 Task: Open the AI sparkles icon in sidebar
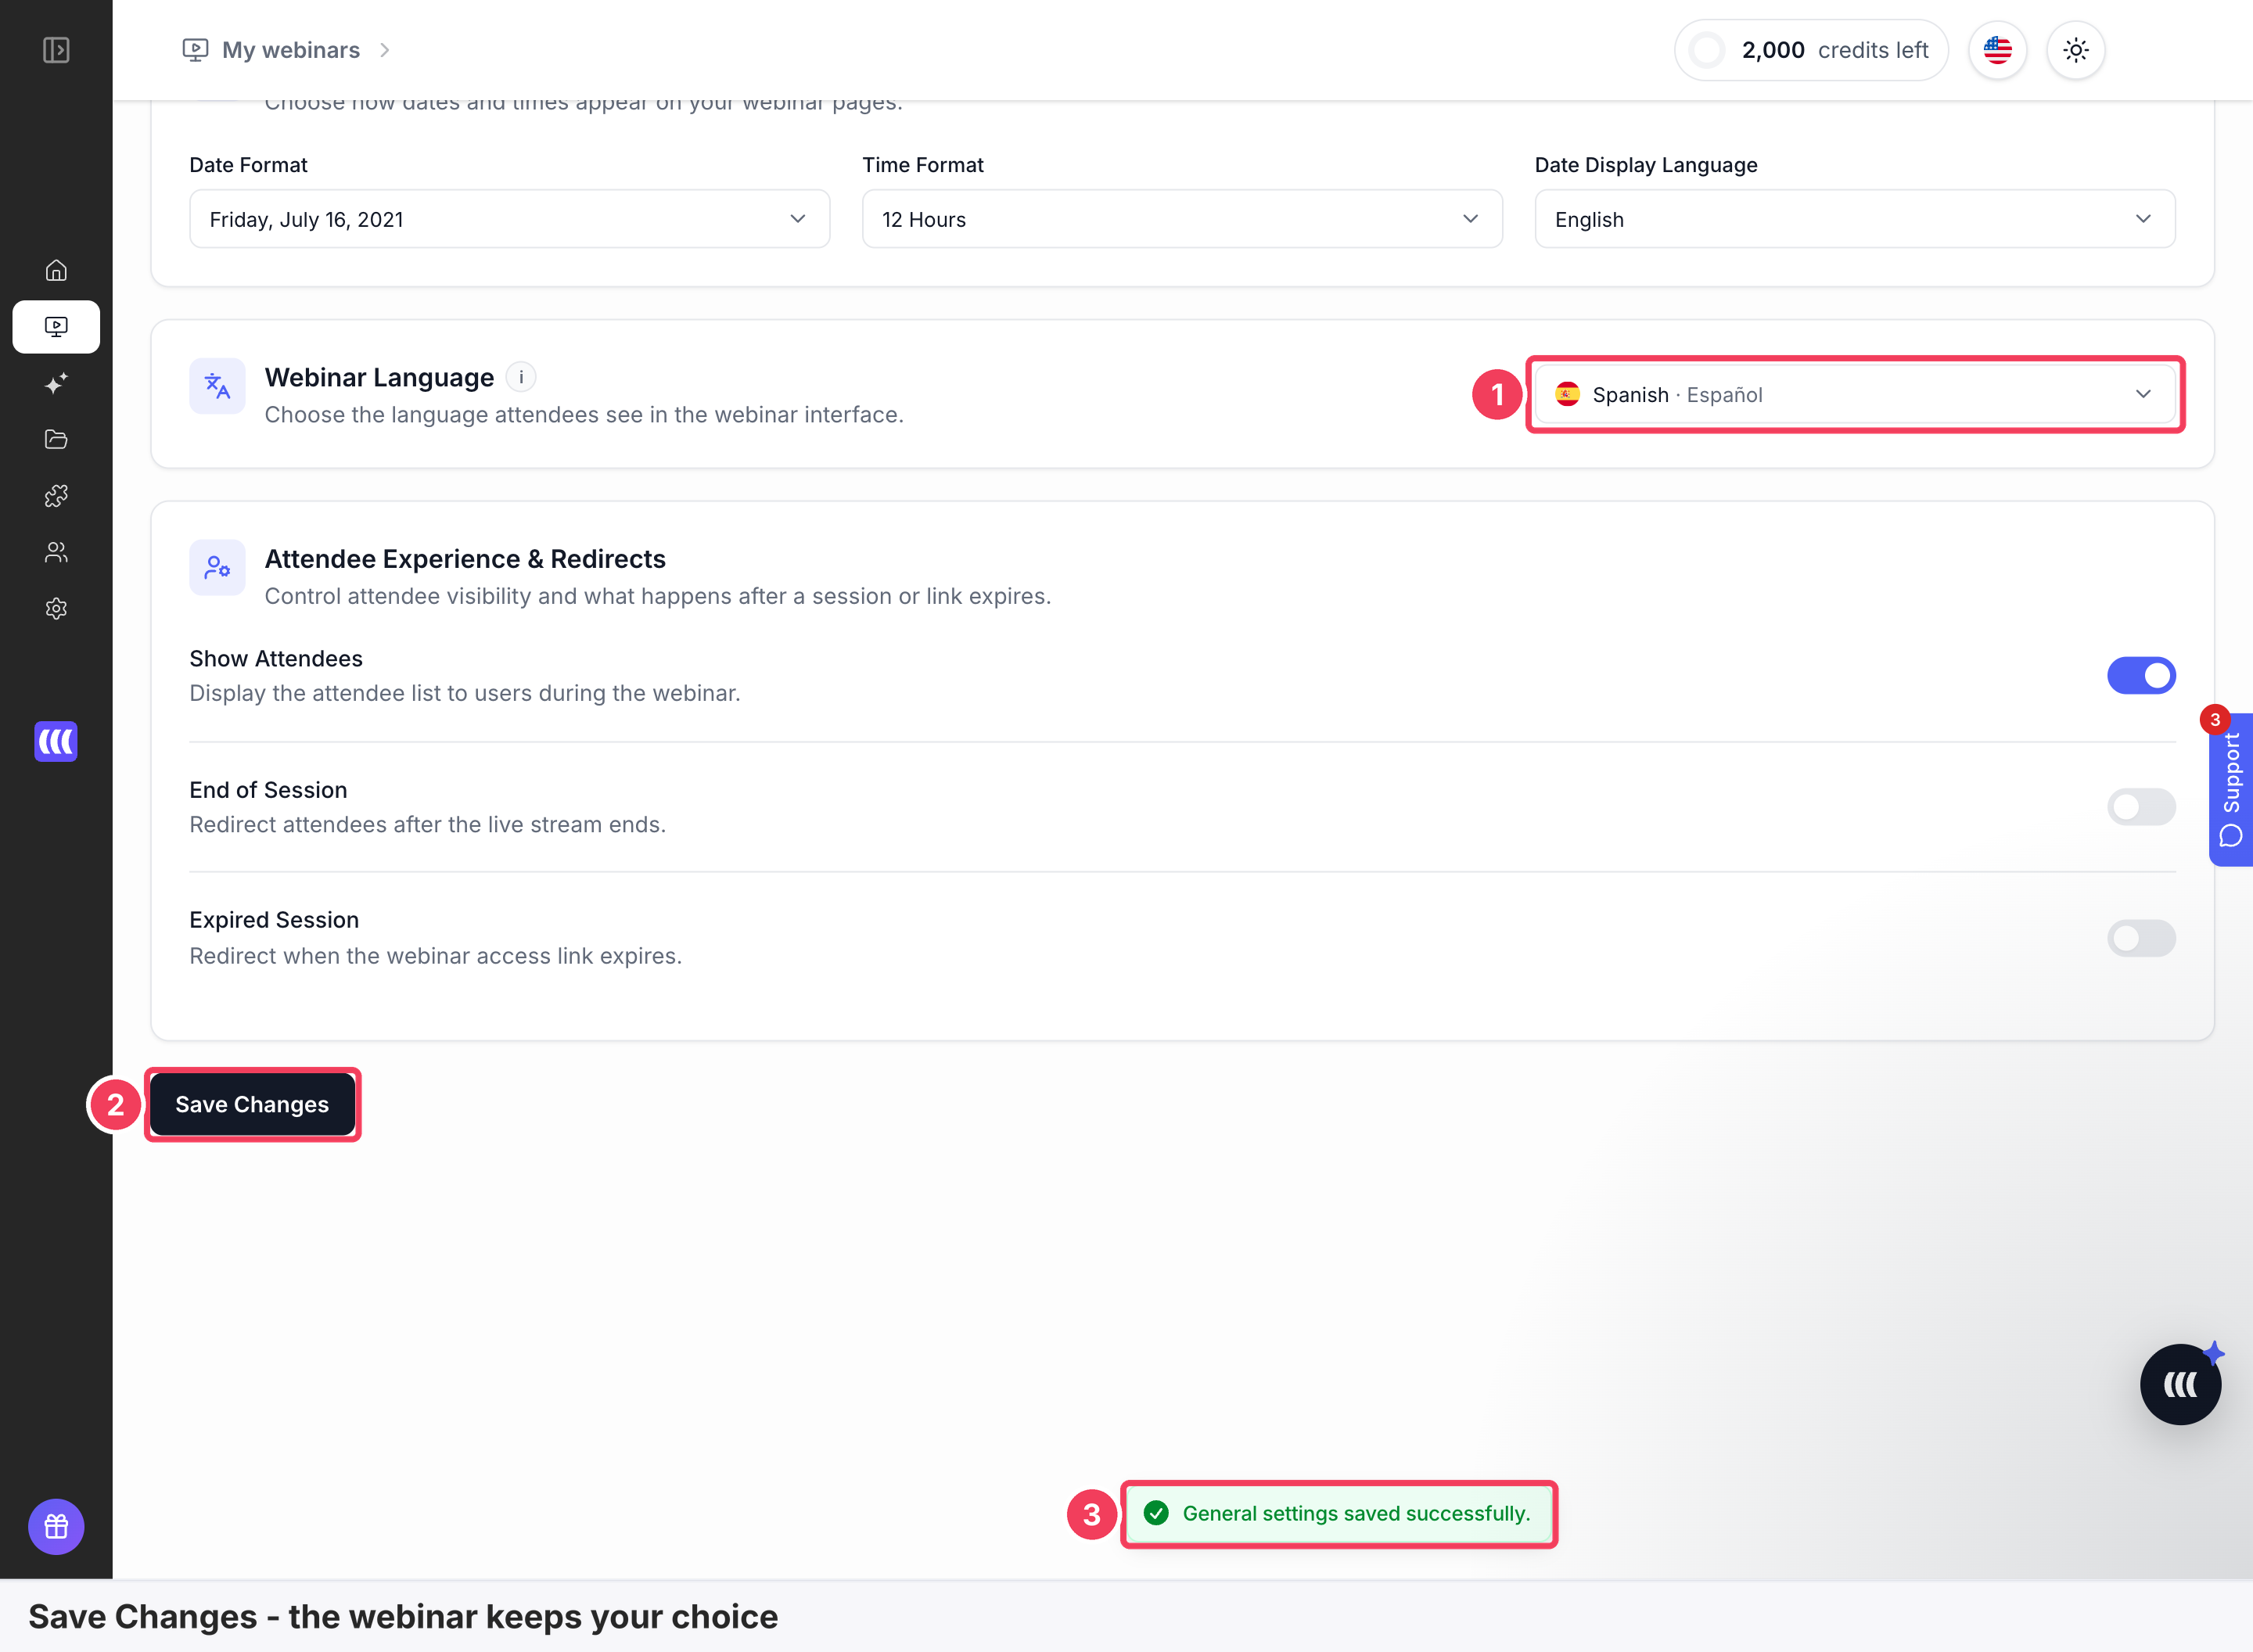56,383
